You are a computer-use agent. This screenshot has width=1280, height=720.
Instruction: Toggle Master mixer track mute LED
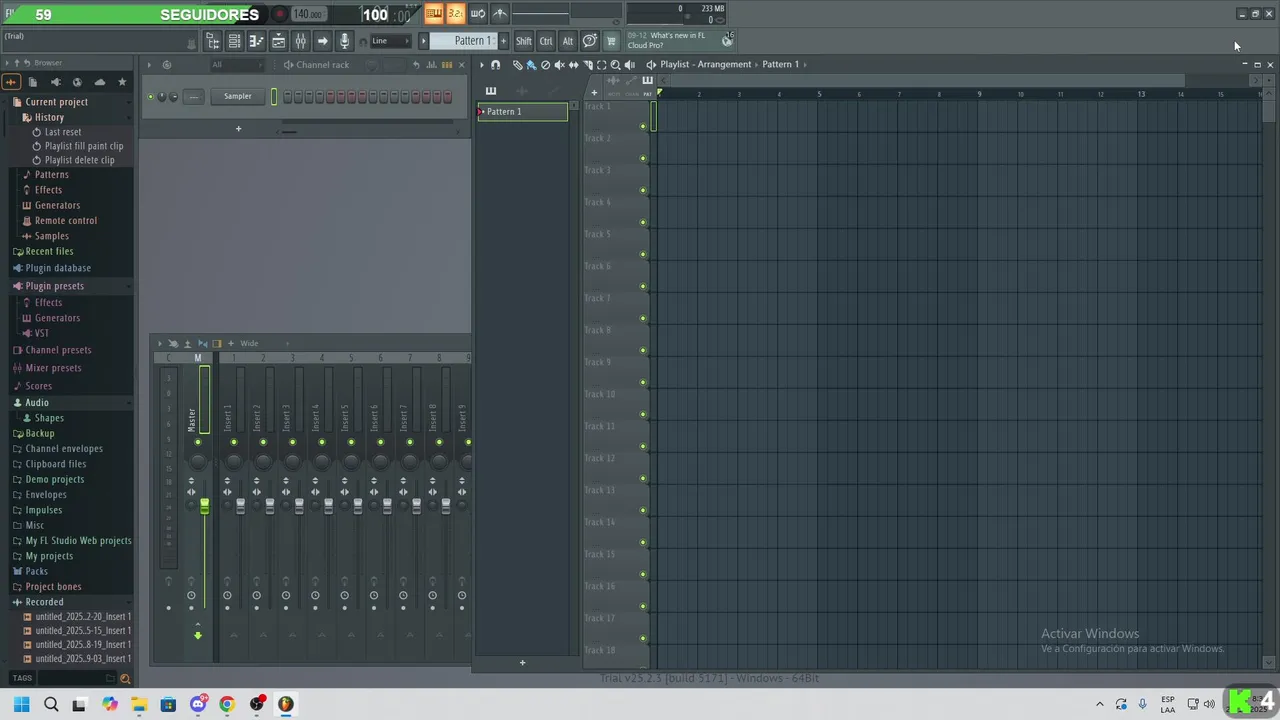coord(198,442)
